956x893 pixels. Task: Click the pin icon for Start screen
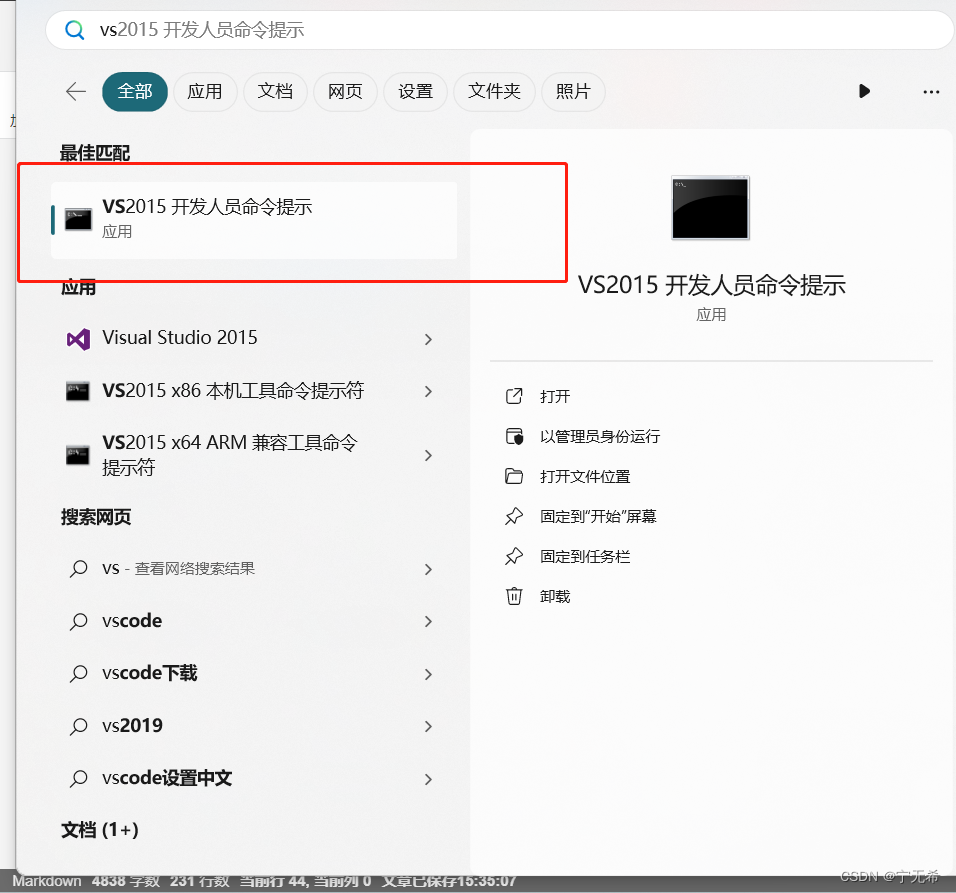[x=514, y=516]
